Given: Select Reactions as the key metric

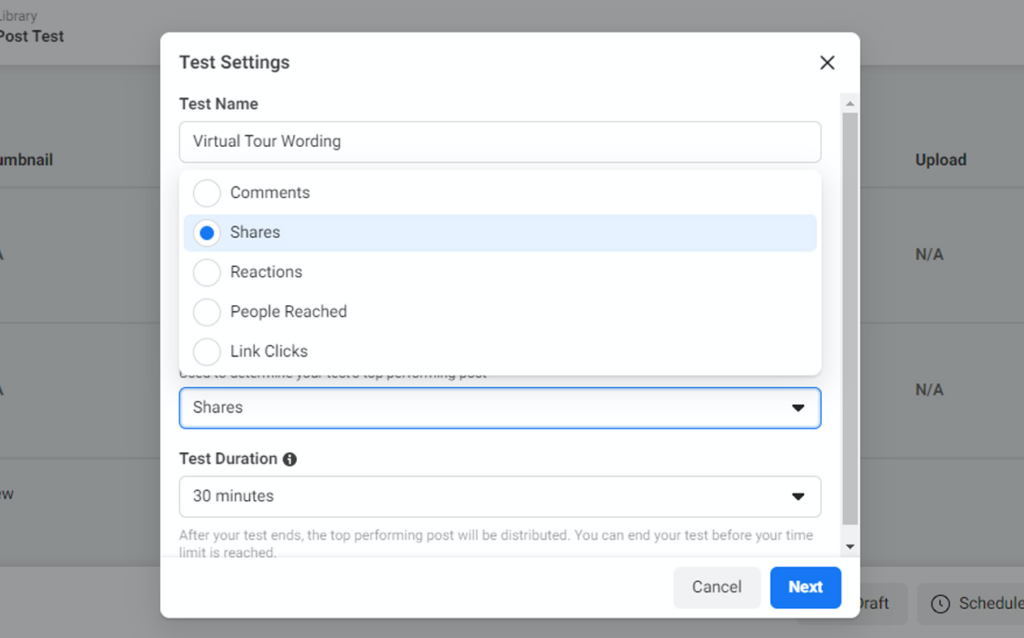Looking at the screenshot, I should (x=206, y=272).
